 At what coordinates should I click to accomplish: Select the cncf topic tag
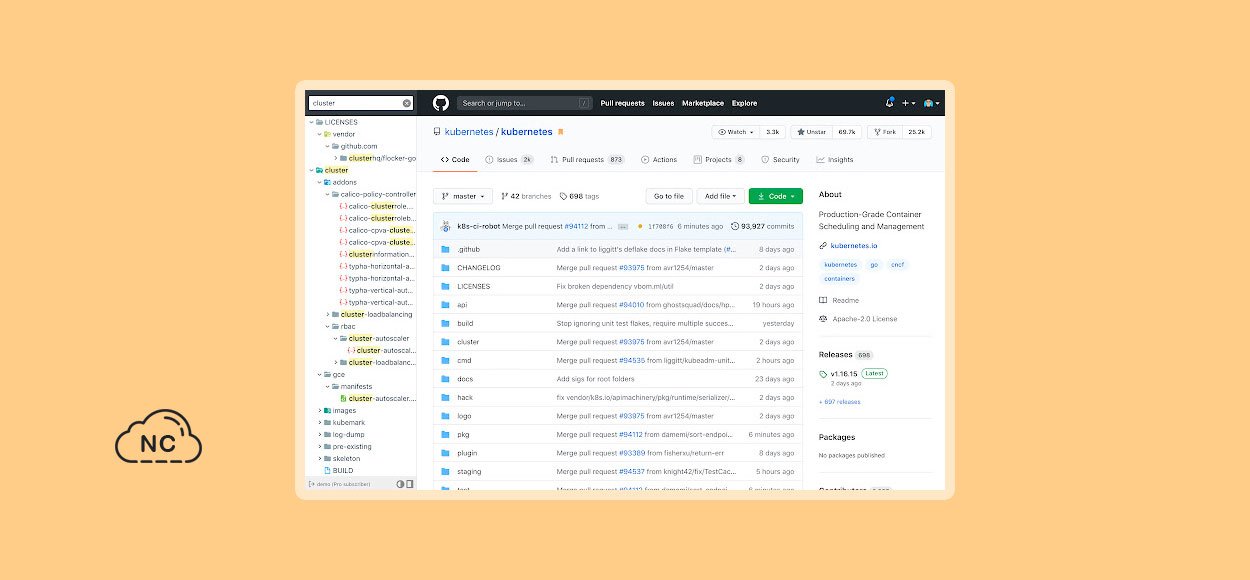(x=897, y=265)
